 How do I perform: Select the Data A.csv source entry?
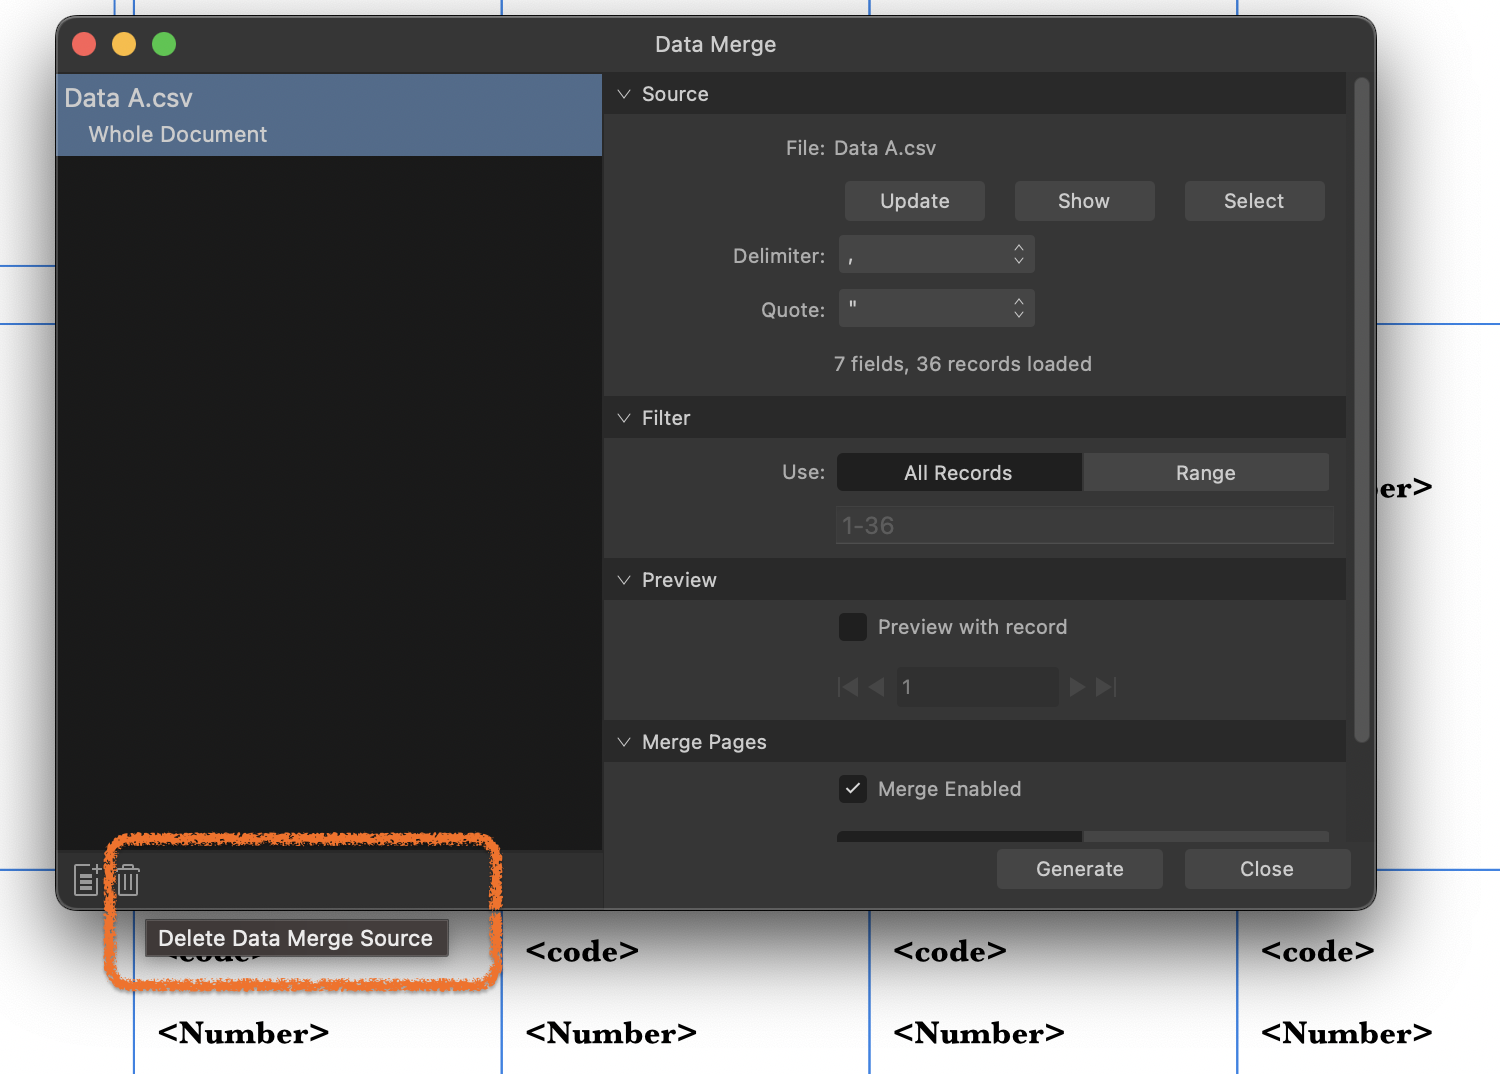click(x=329, y=115)
